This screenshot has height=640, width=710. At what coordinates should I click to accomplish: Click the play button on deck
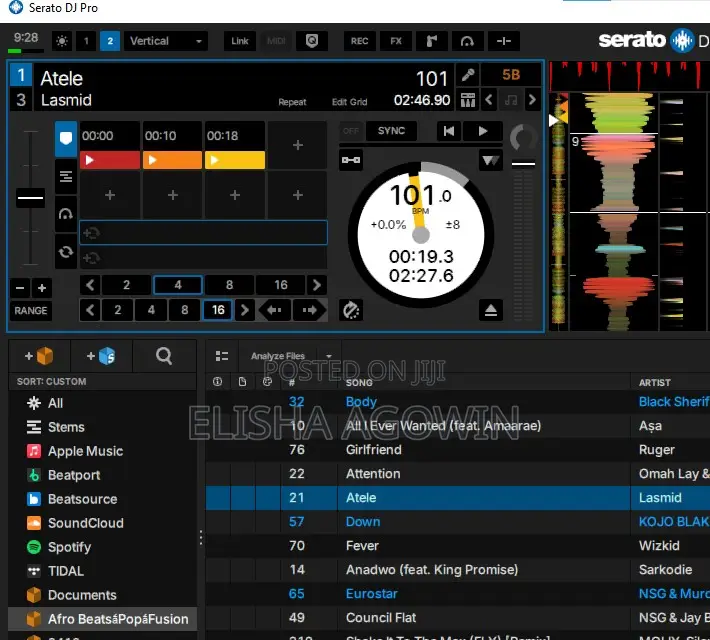pyautogui.click(x=483, y=131)
